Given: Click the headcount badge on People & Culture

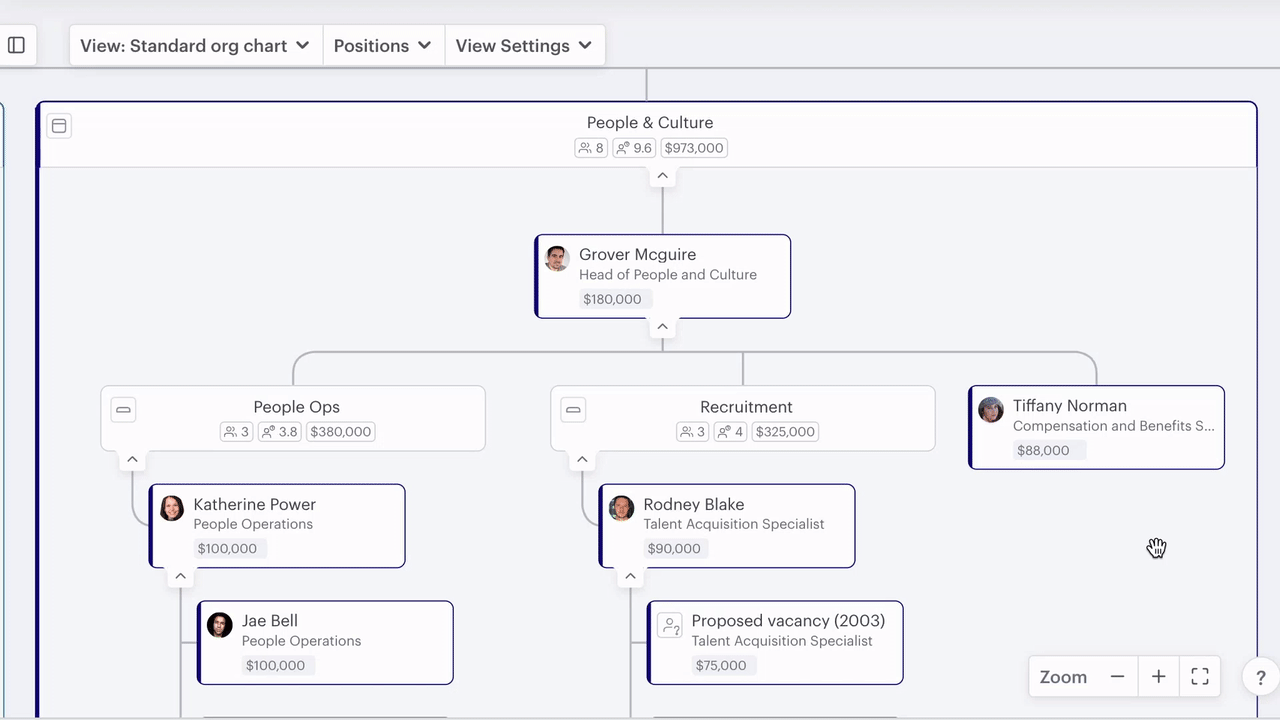Looking at the screenshot, I should click(590, 147).
